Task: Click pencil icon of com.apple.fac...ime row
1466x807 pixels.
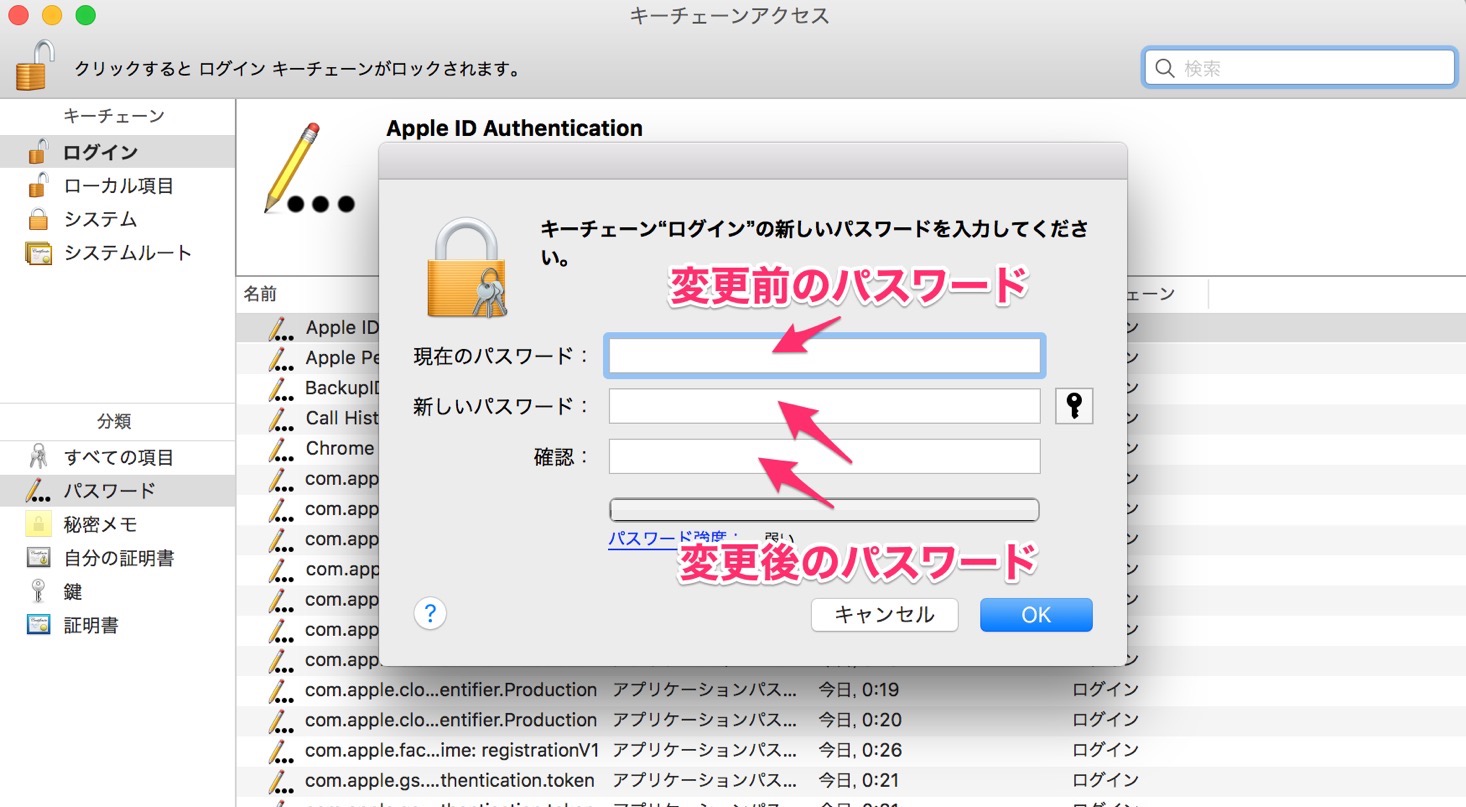Action: (x=281, y=750)
